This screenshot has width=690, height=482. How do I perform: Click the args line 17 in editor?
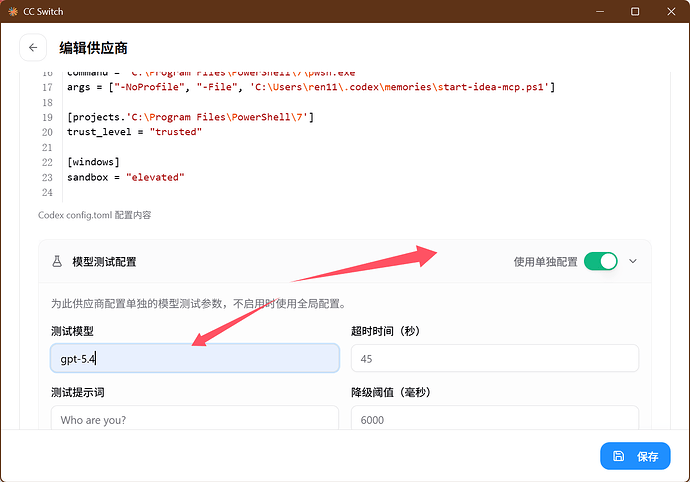(x=311, y=87)
